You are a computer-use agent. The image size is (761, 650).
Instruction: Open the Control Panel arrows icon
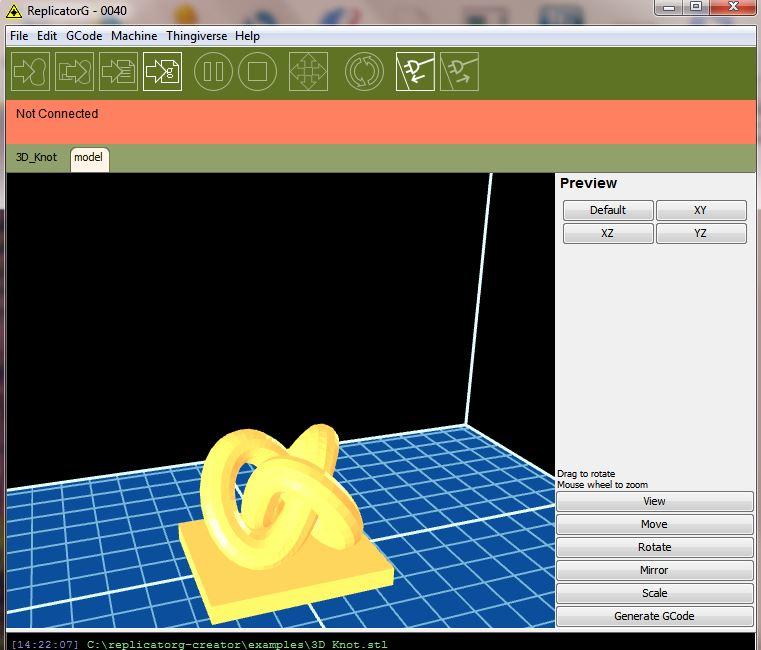point(308,72)
